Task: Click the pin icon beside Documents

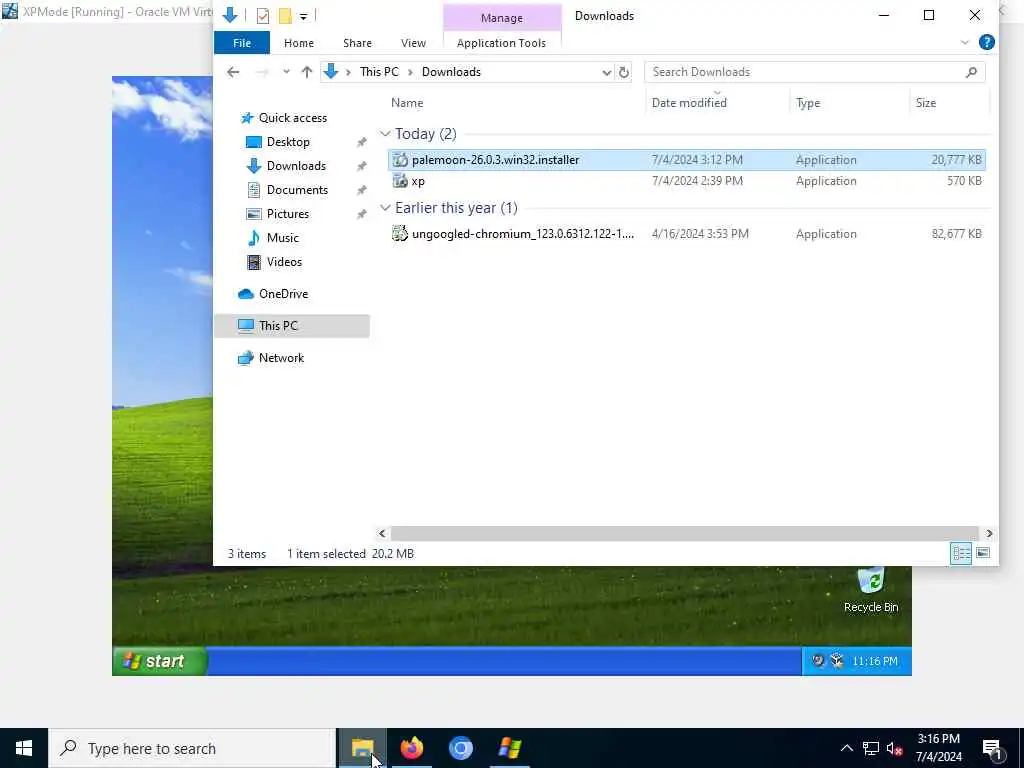Action: click(x=361, y=190)
